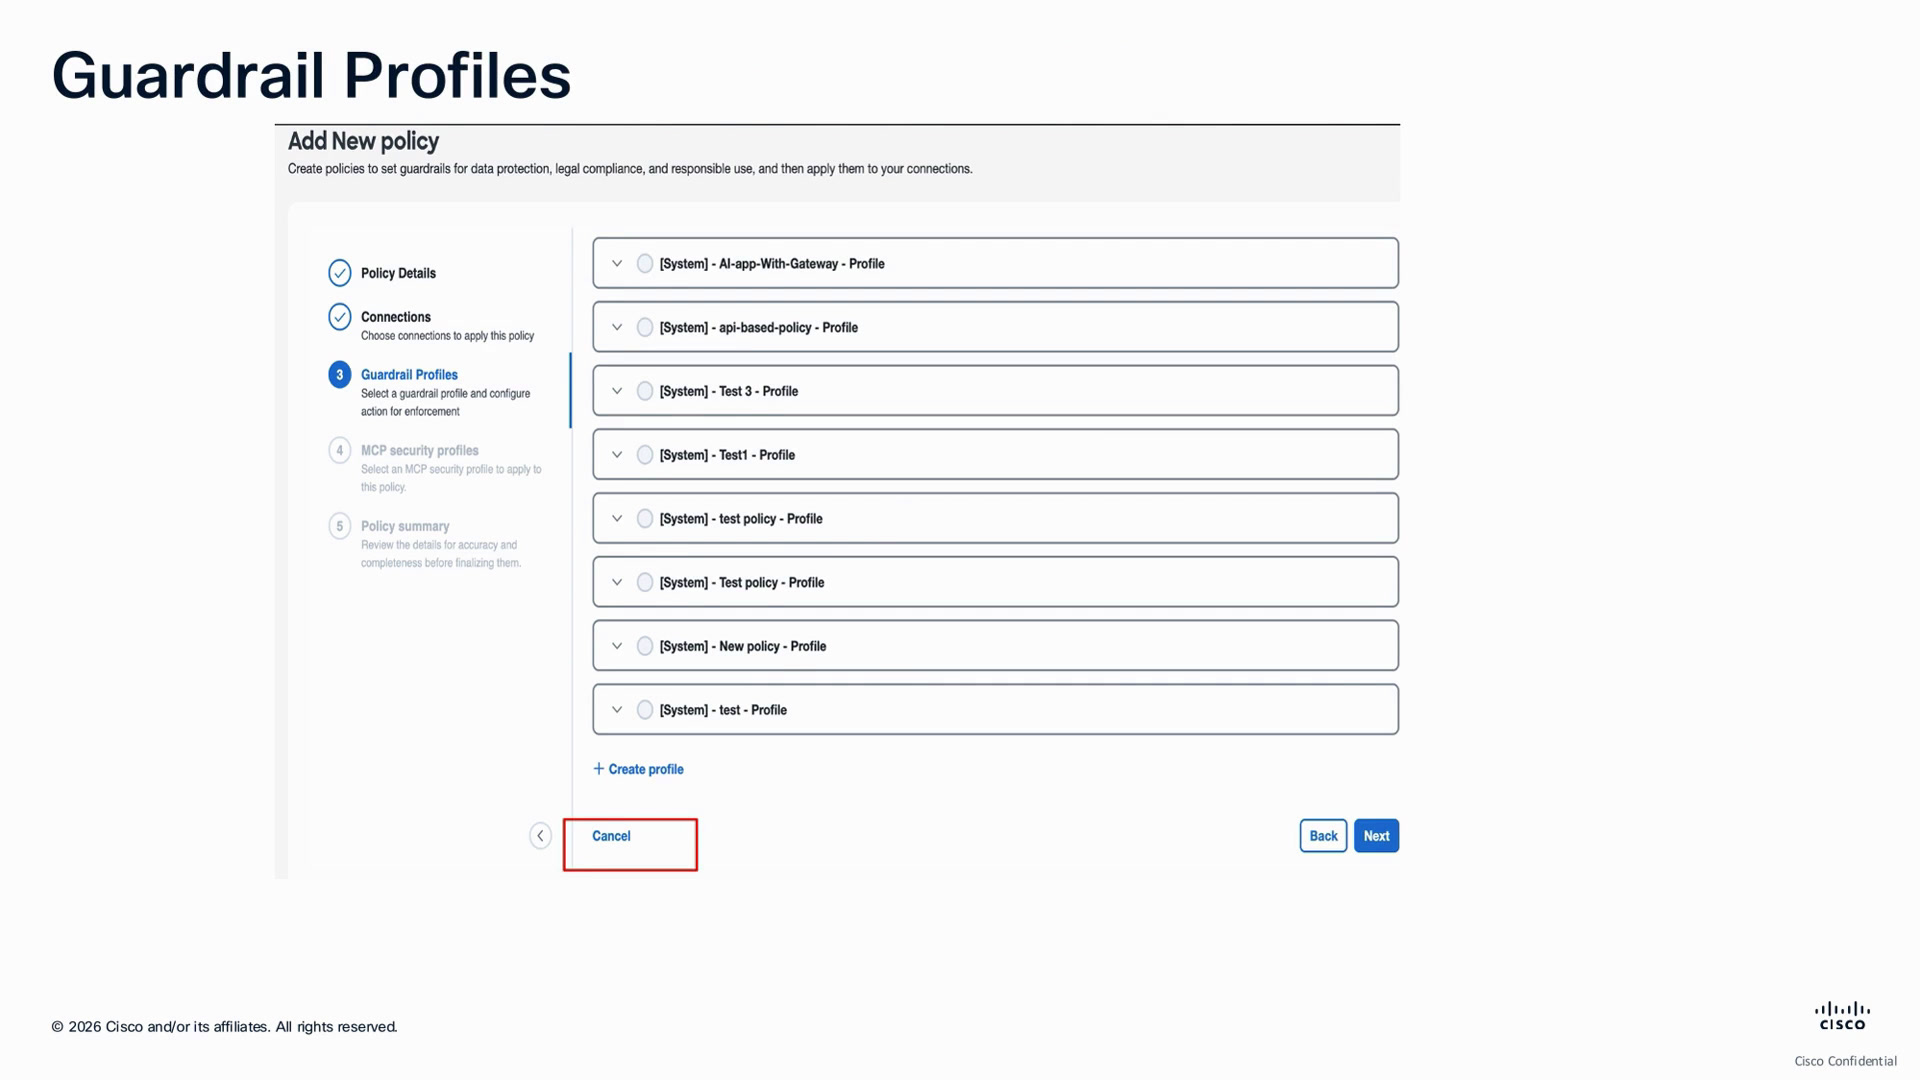
Task: Expand the Test 3 profile chevron
Action: (x=617, y=391)
